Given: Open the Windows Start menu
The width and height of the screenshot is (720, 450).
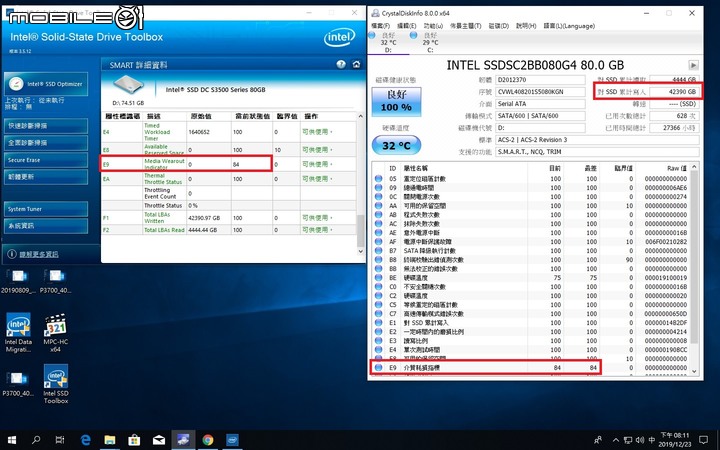Looking at the screenshot, I should point(12,440).
